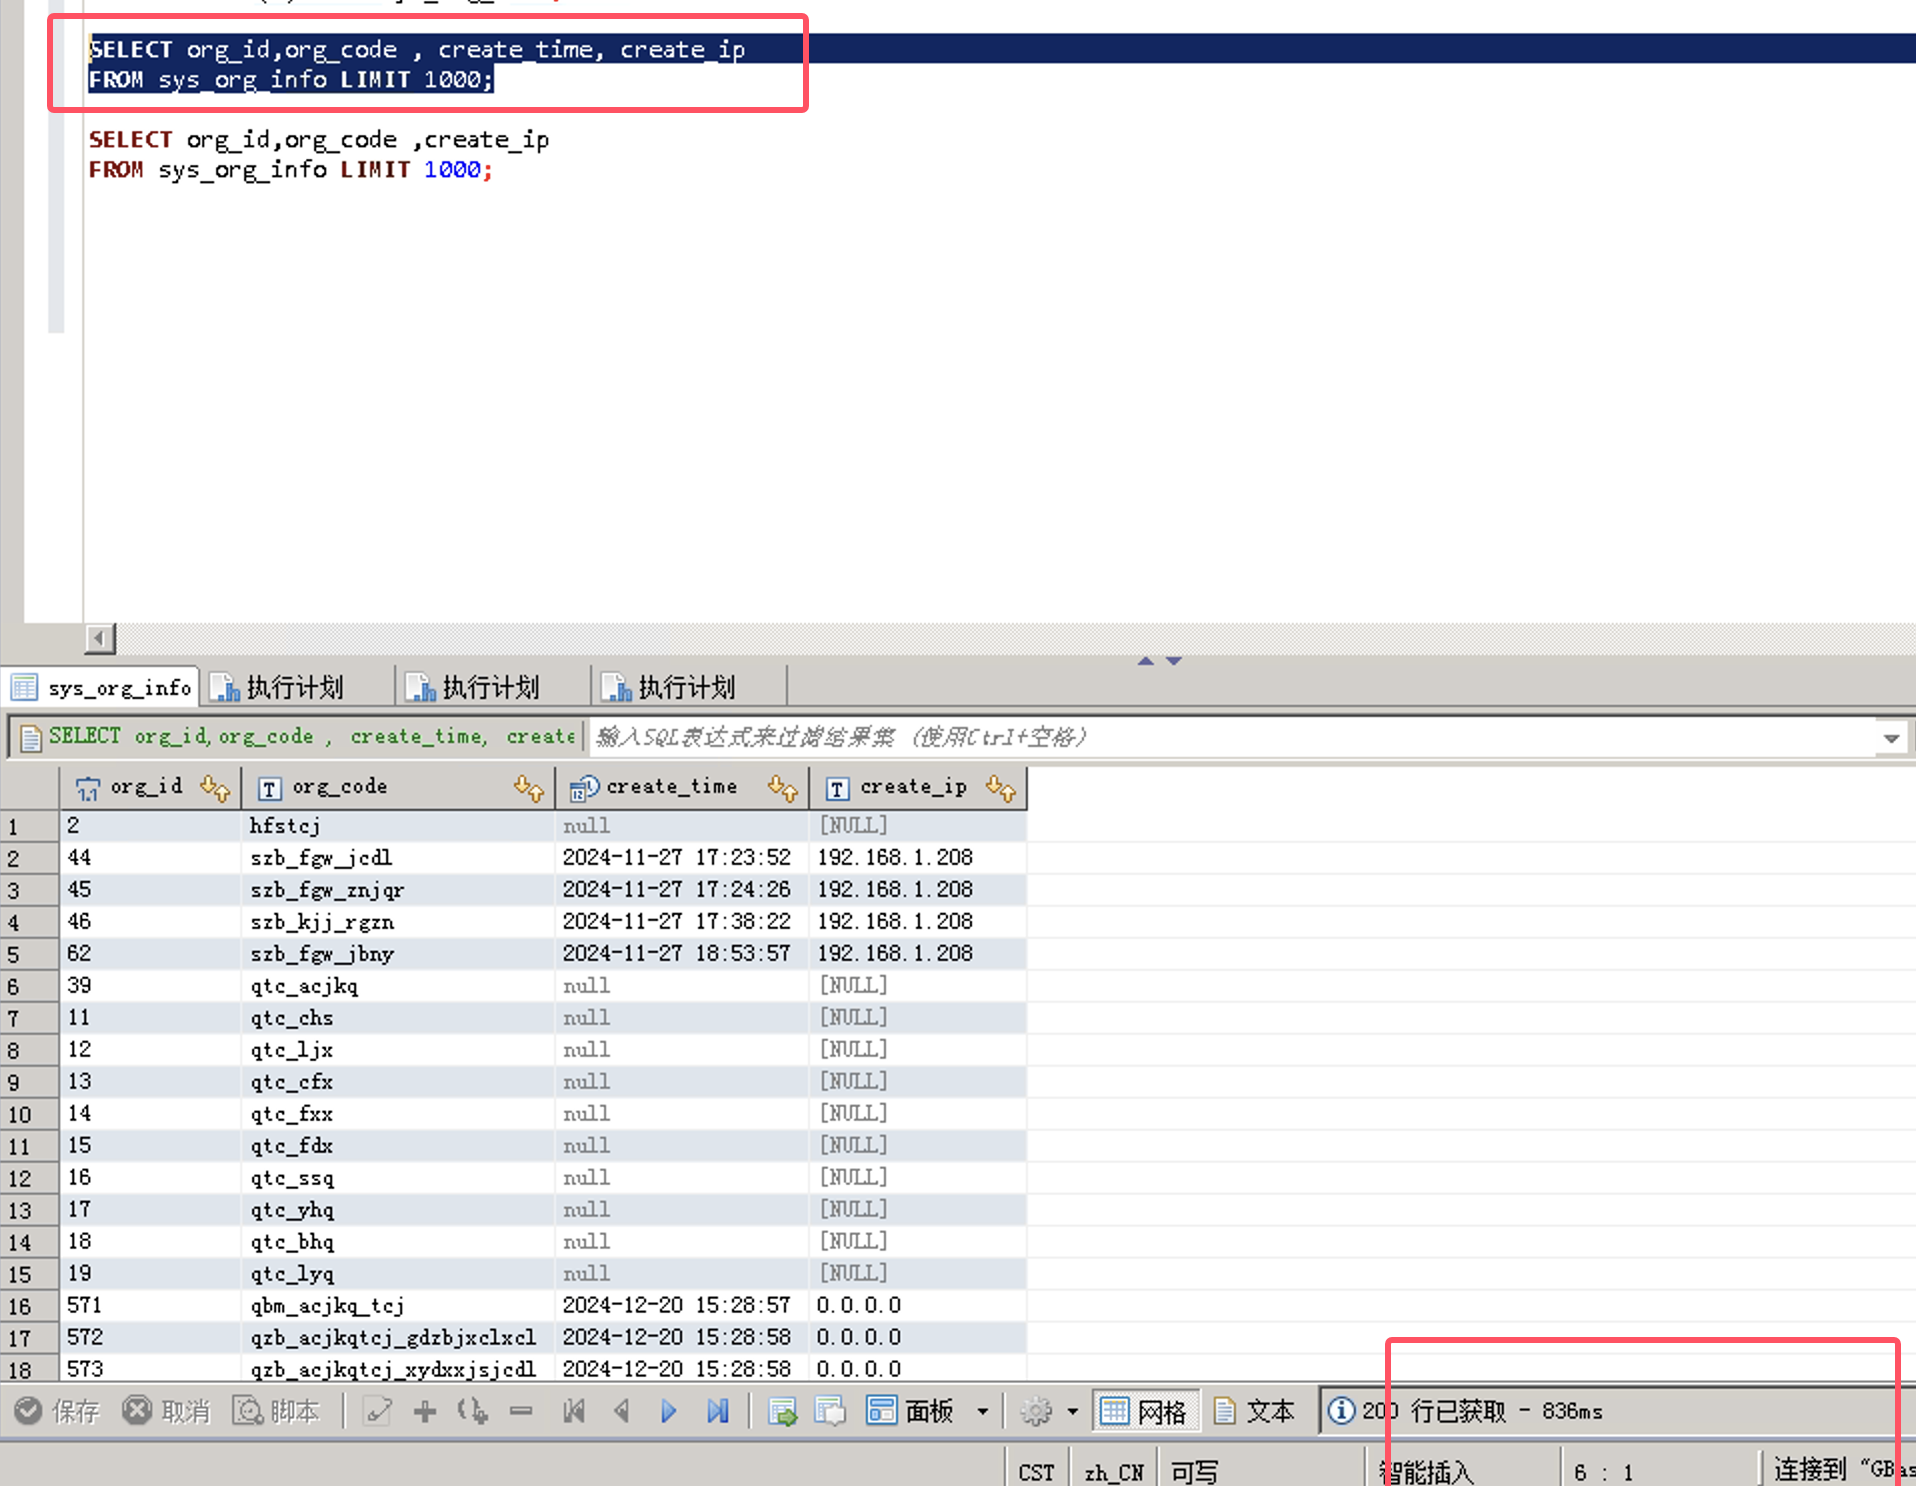Click the second SELECT statement in editor
The image size is (1916, 1486).
coord(319,155)
